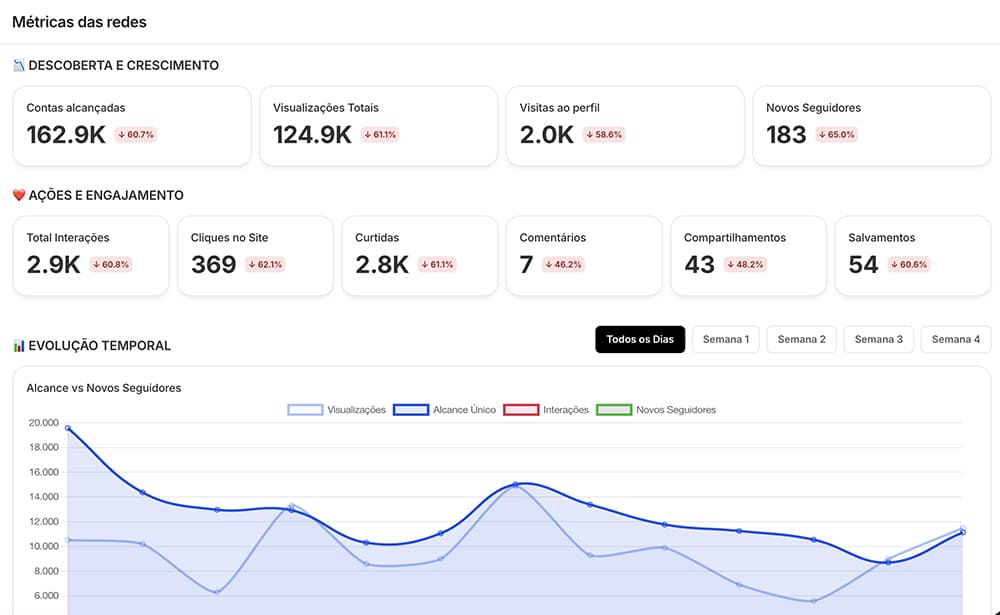This screenshot has height=615, width=1000.
Task: Open the Semana 4 view
Action: pos(955,339)
